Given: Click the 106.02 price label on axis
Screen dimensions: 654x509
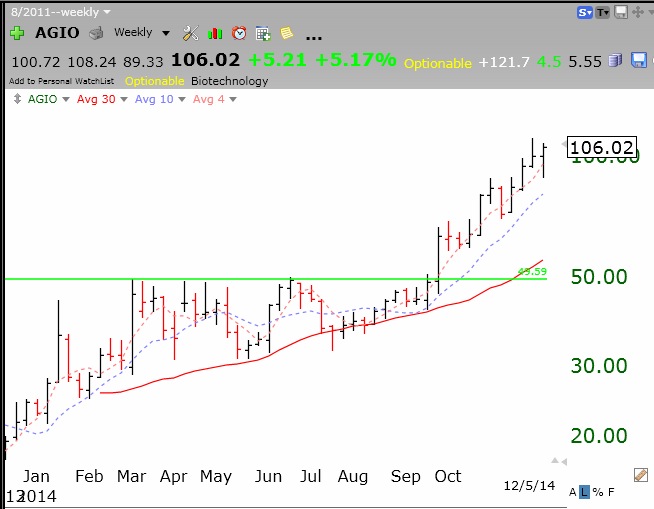Looking at the screenshot, I should click(602, 147).
